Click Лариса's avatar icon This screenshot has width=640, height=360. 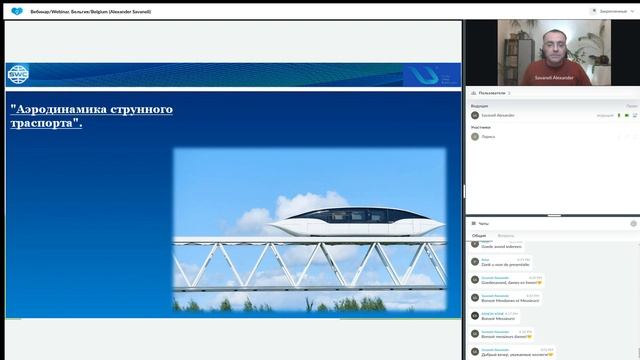(x=475, y=137)
